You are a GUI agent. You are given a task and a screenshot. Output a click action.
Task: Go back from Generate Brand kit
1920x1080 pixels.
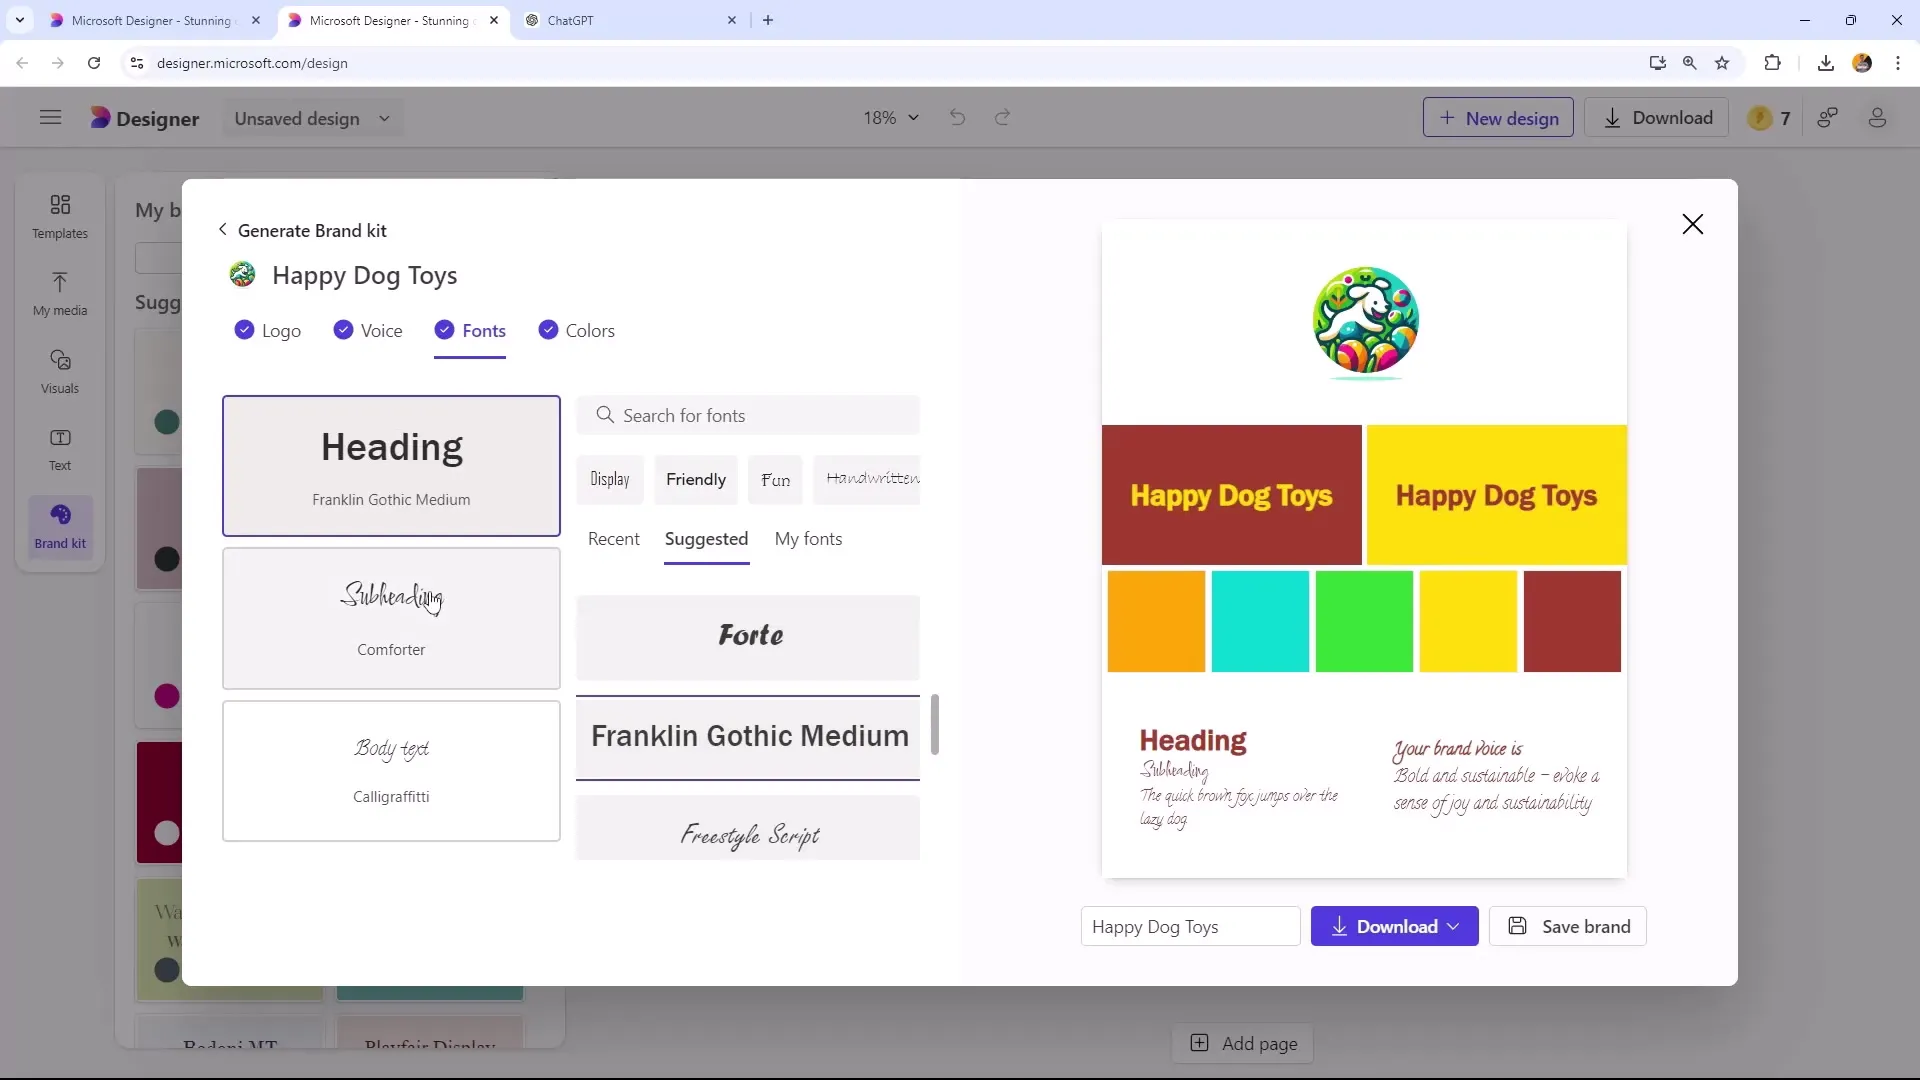[222, 230]
